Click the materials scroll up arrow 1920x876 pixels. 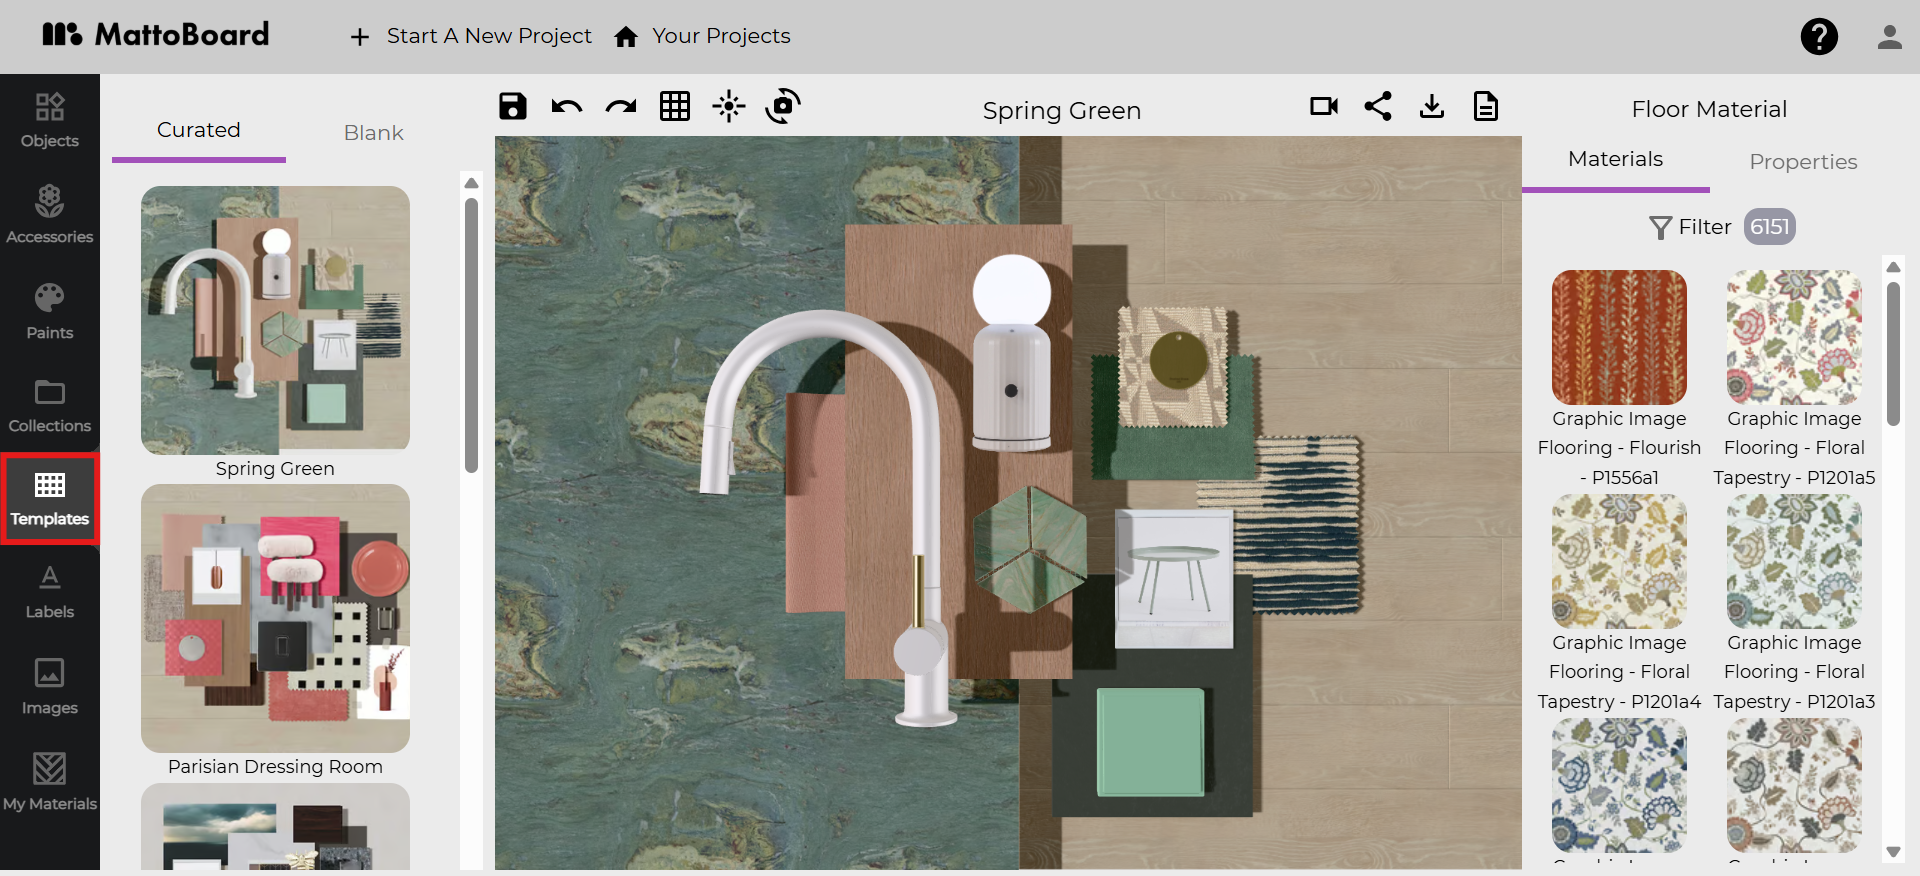[1893, 267]
